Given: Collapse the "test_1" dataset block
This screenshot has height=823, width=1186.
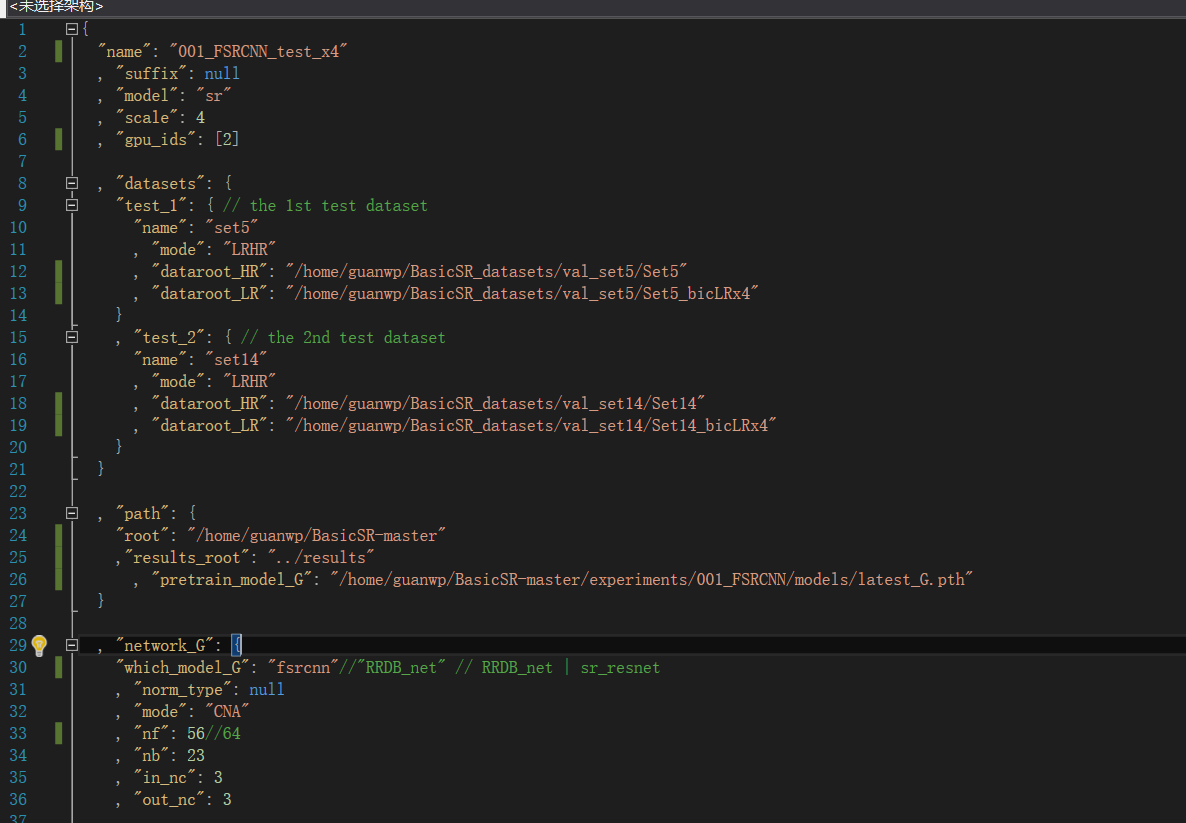Looking at the screenshot, I should point(71,204).
